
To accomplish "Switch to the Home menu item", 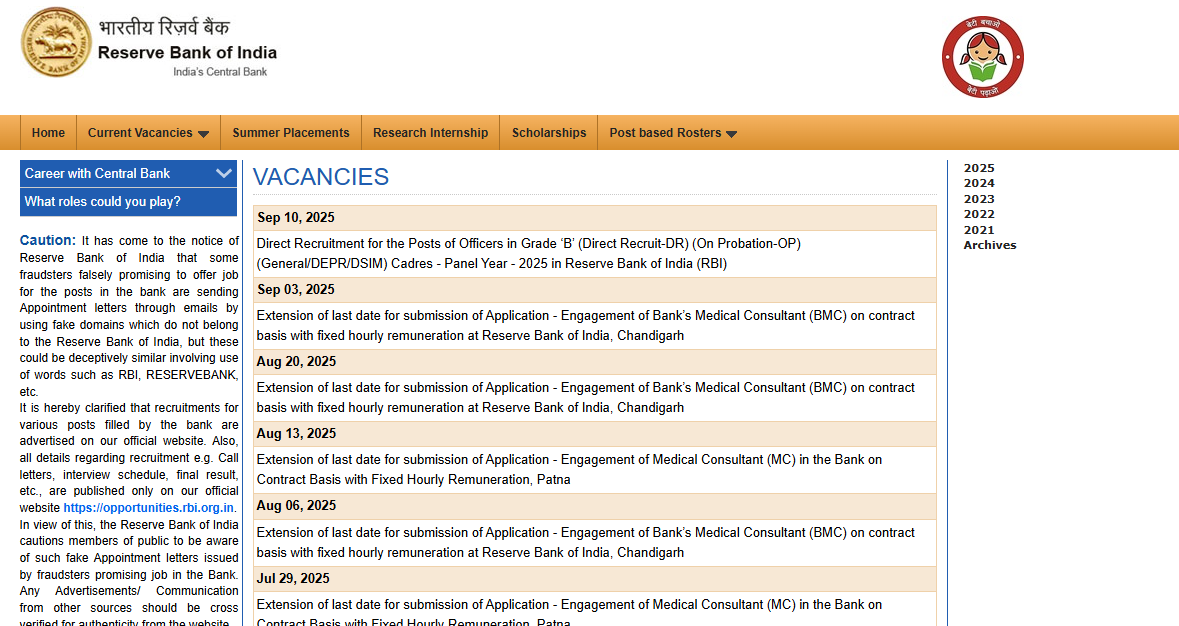I will (48, 132).
